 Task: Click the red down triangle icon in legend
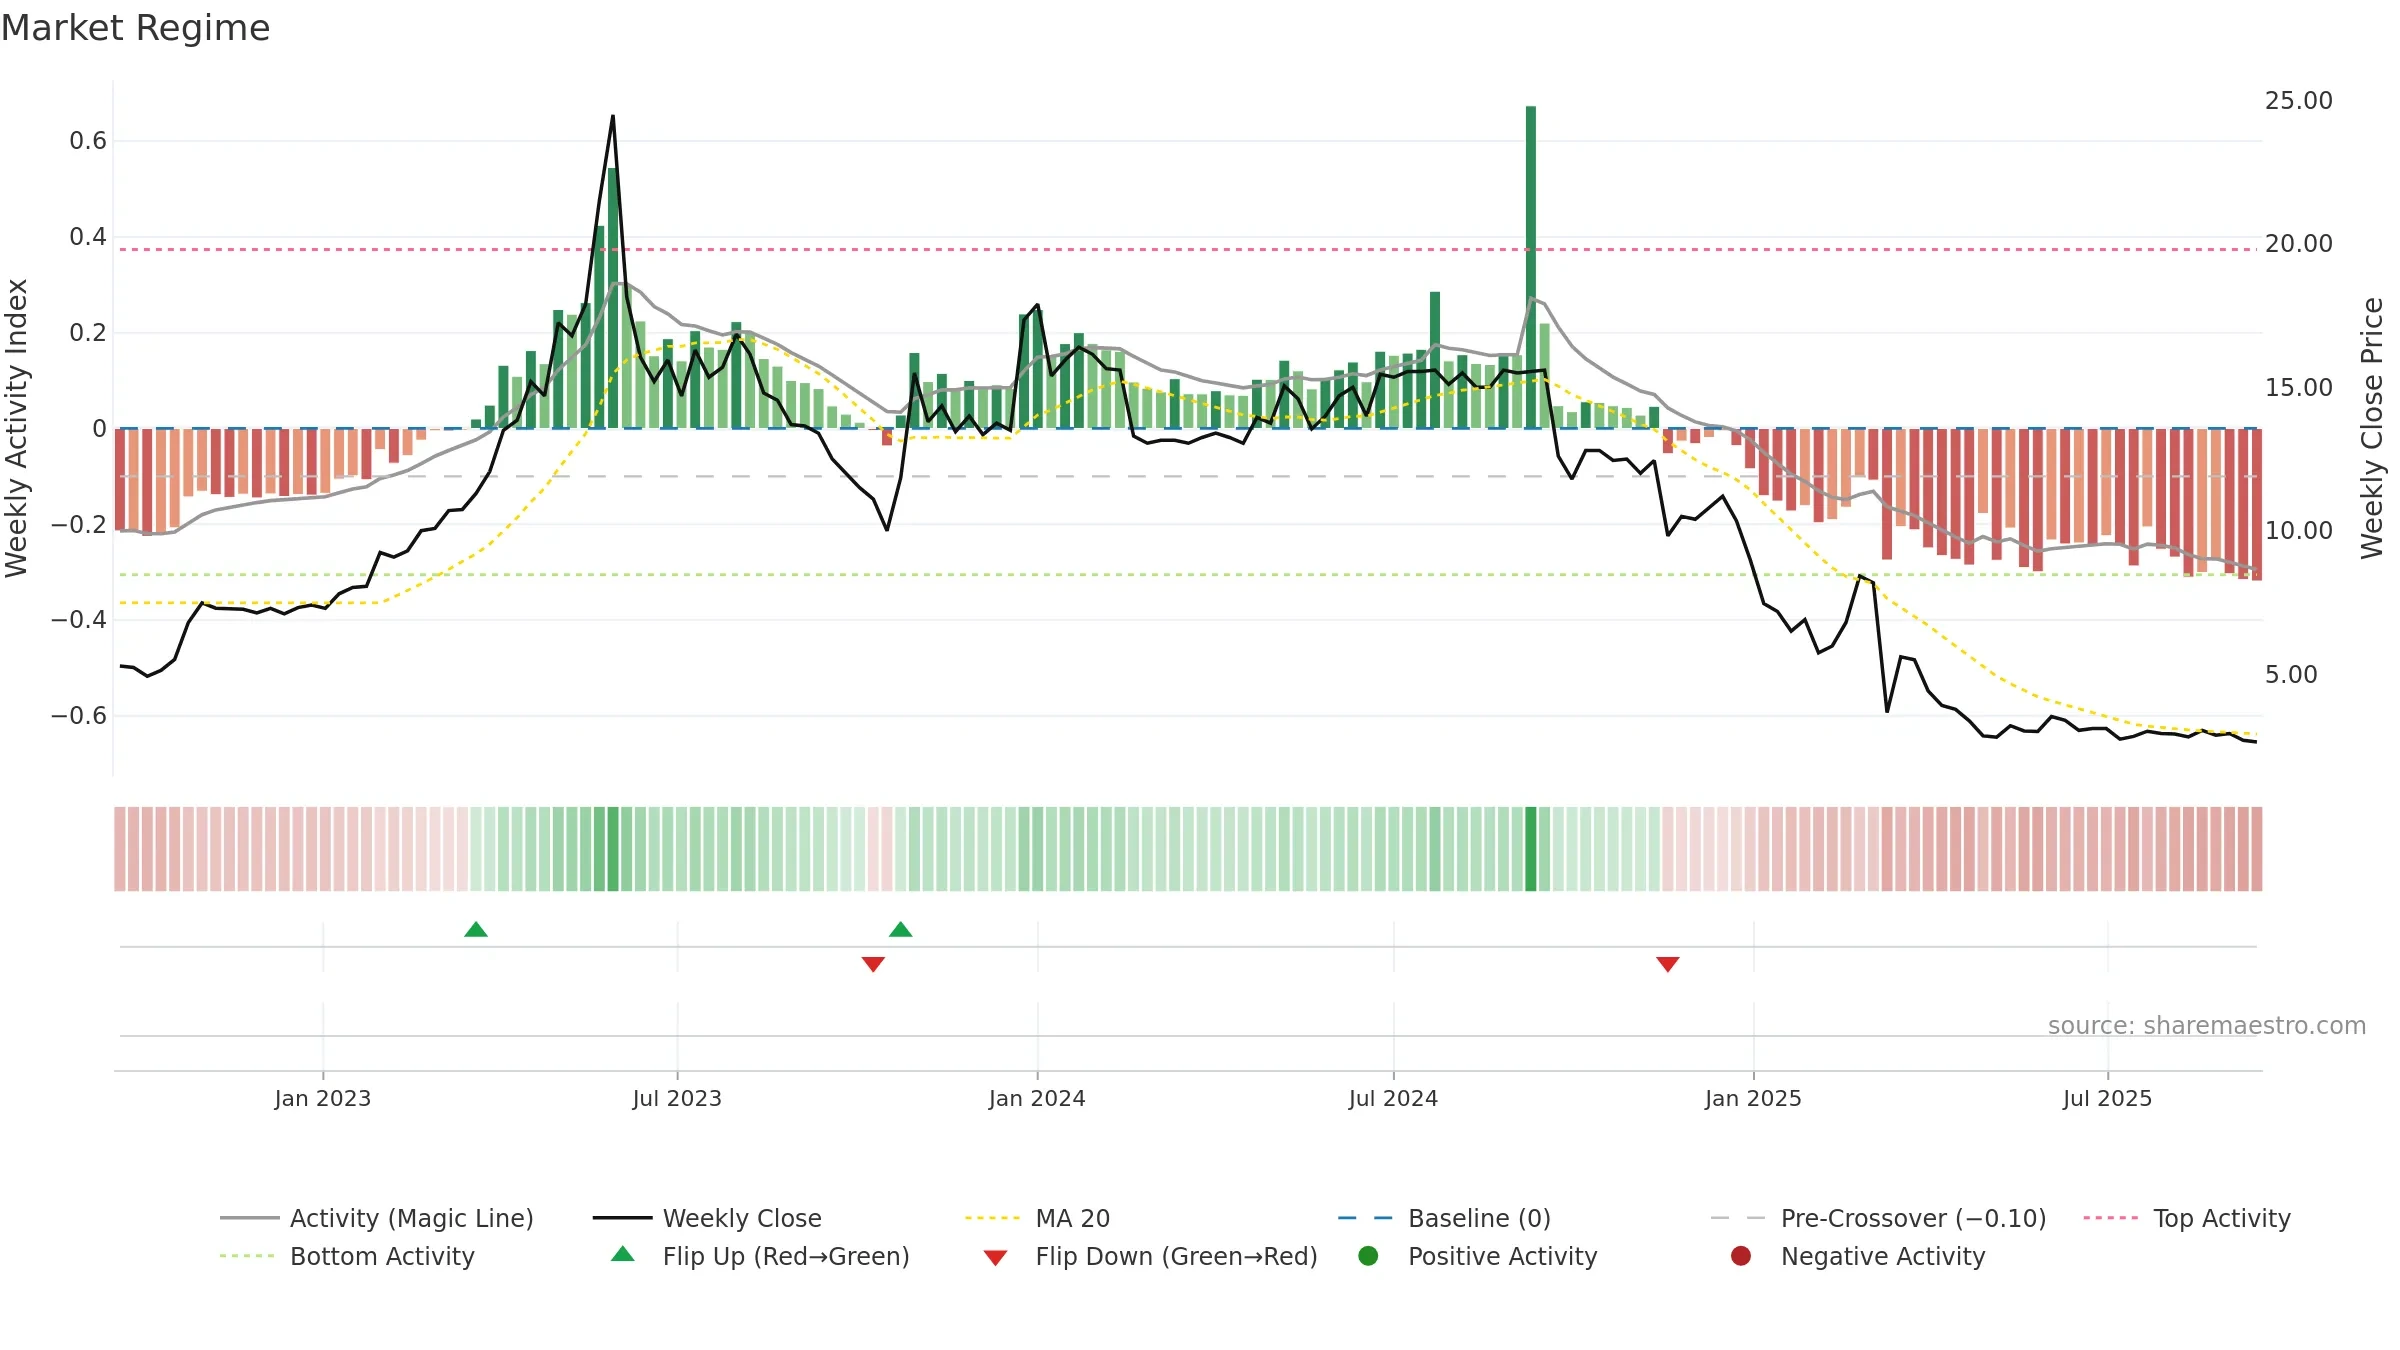[x=995, y=1258]
